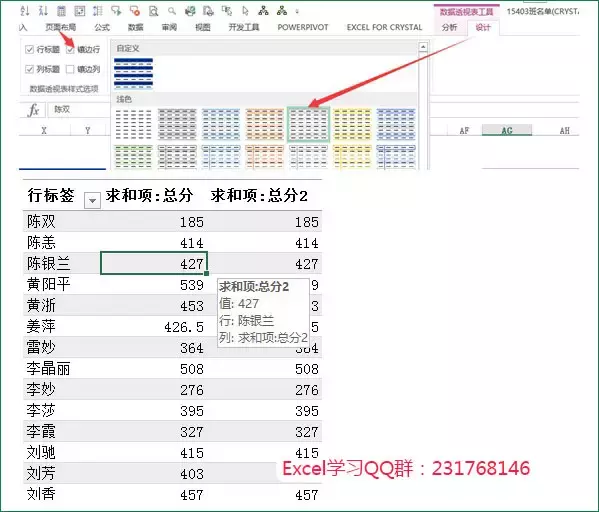Open the 公式 ribbon tab
Image resolution: width=599 pixels, height=512 pixels.
coord(102,27)
